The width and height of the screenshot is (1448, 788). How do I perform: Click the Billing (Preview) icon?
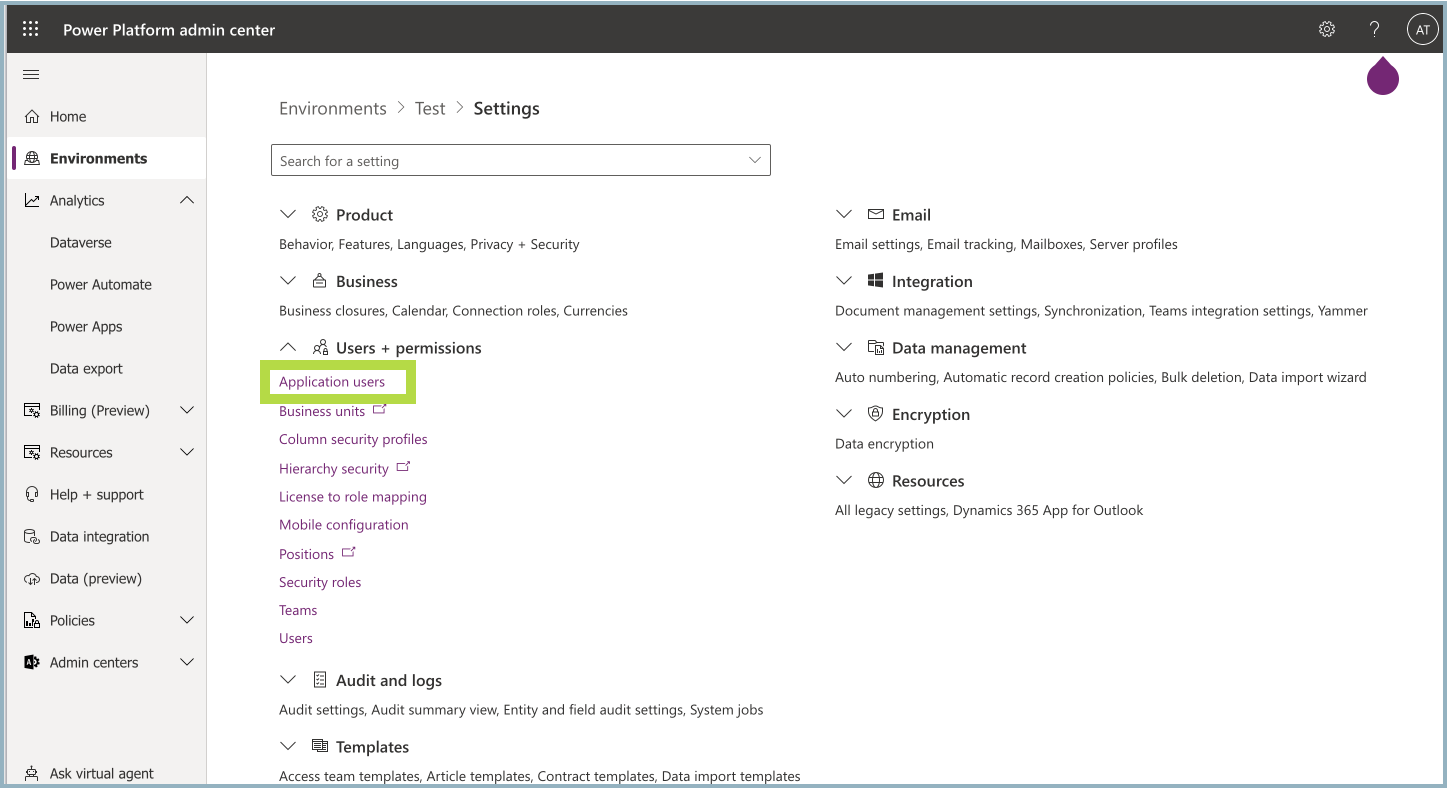[x=32, y=411]
